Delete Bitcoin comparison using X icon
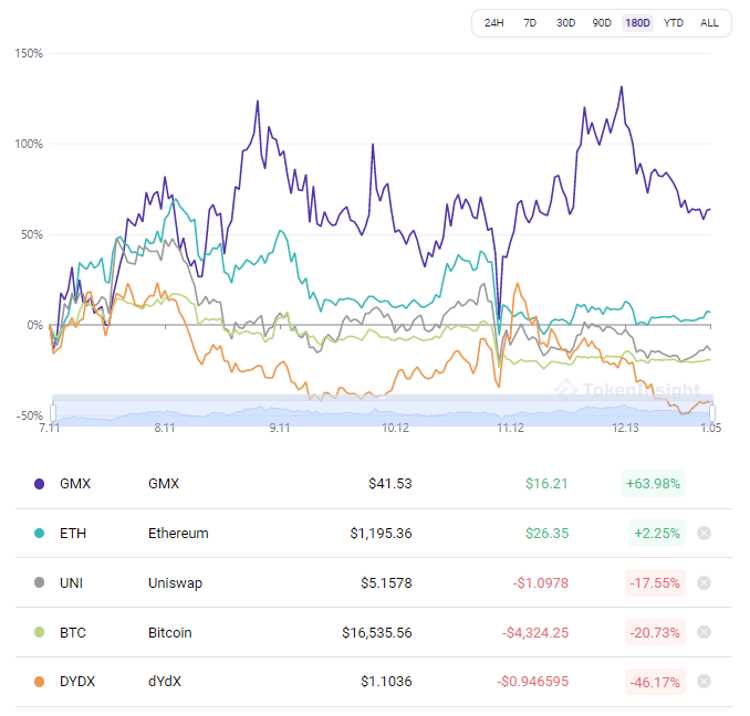The image size is (750, 716). click(x=704, y=632)
